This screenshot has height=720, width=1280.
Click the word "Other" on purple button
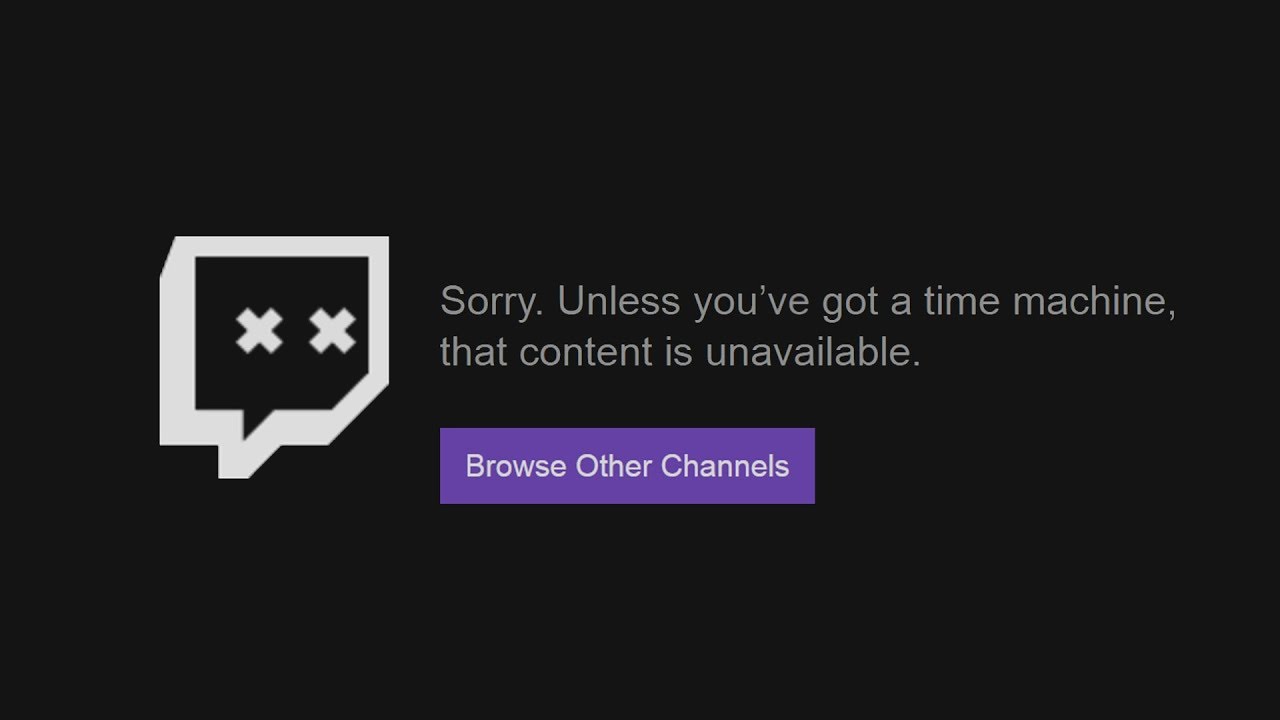click(x=613, y=466)
